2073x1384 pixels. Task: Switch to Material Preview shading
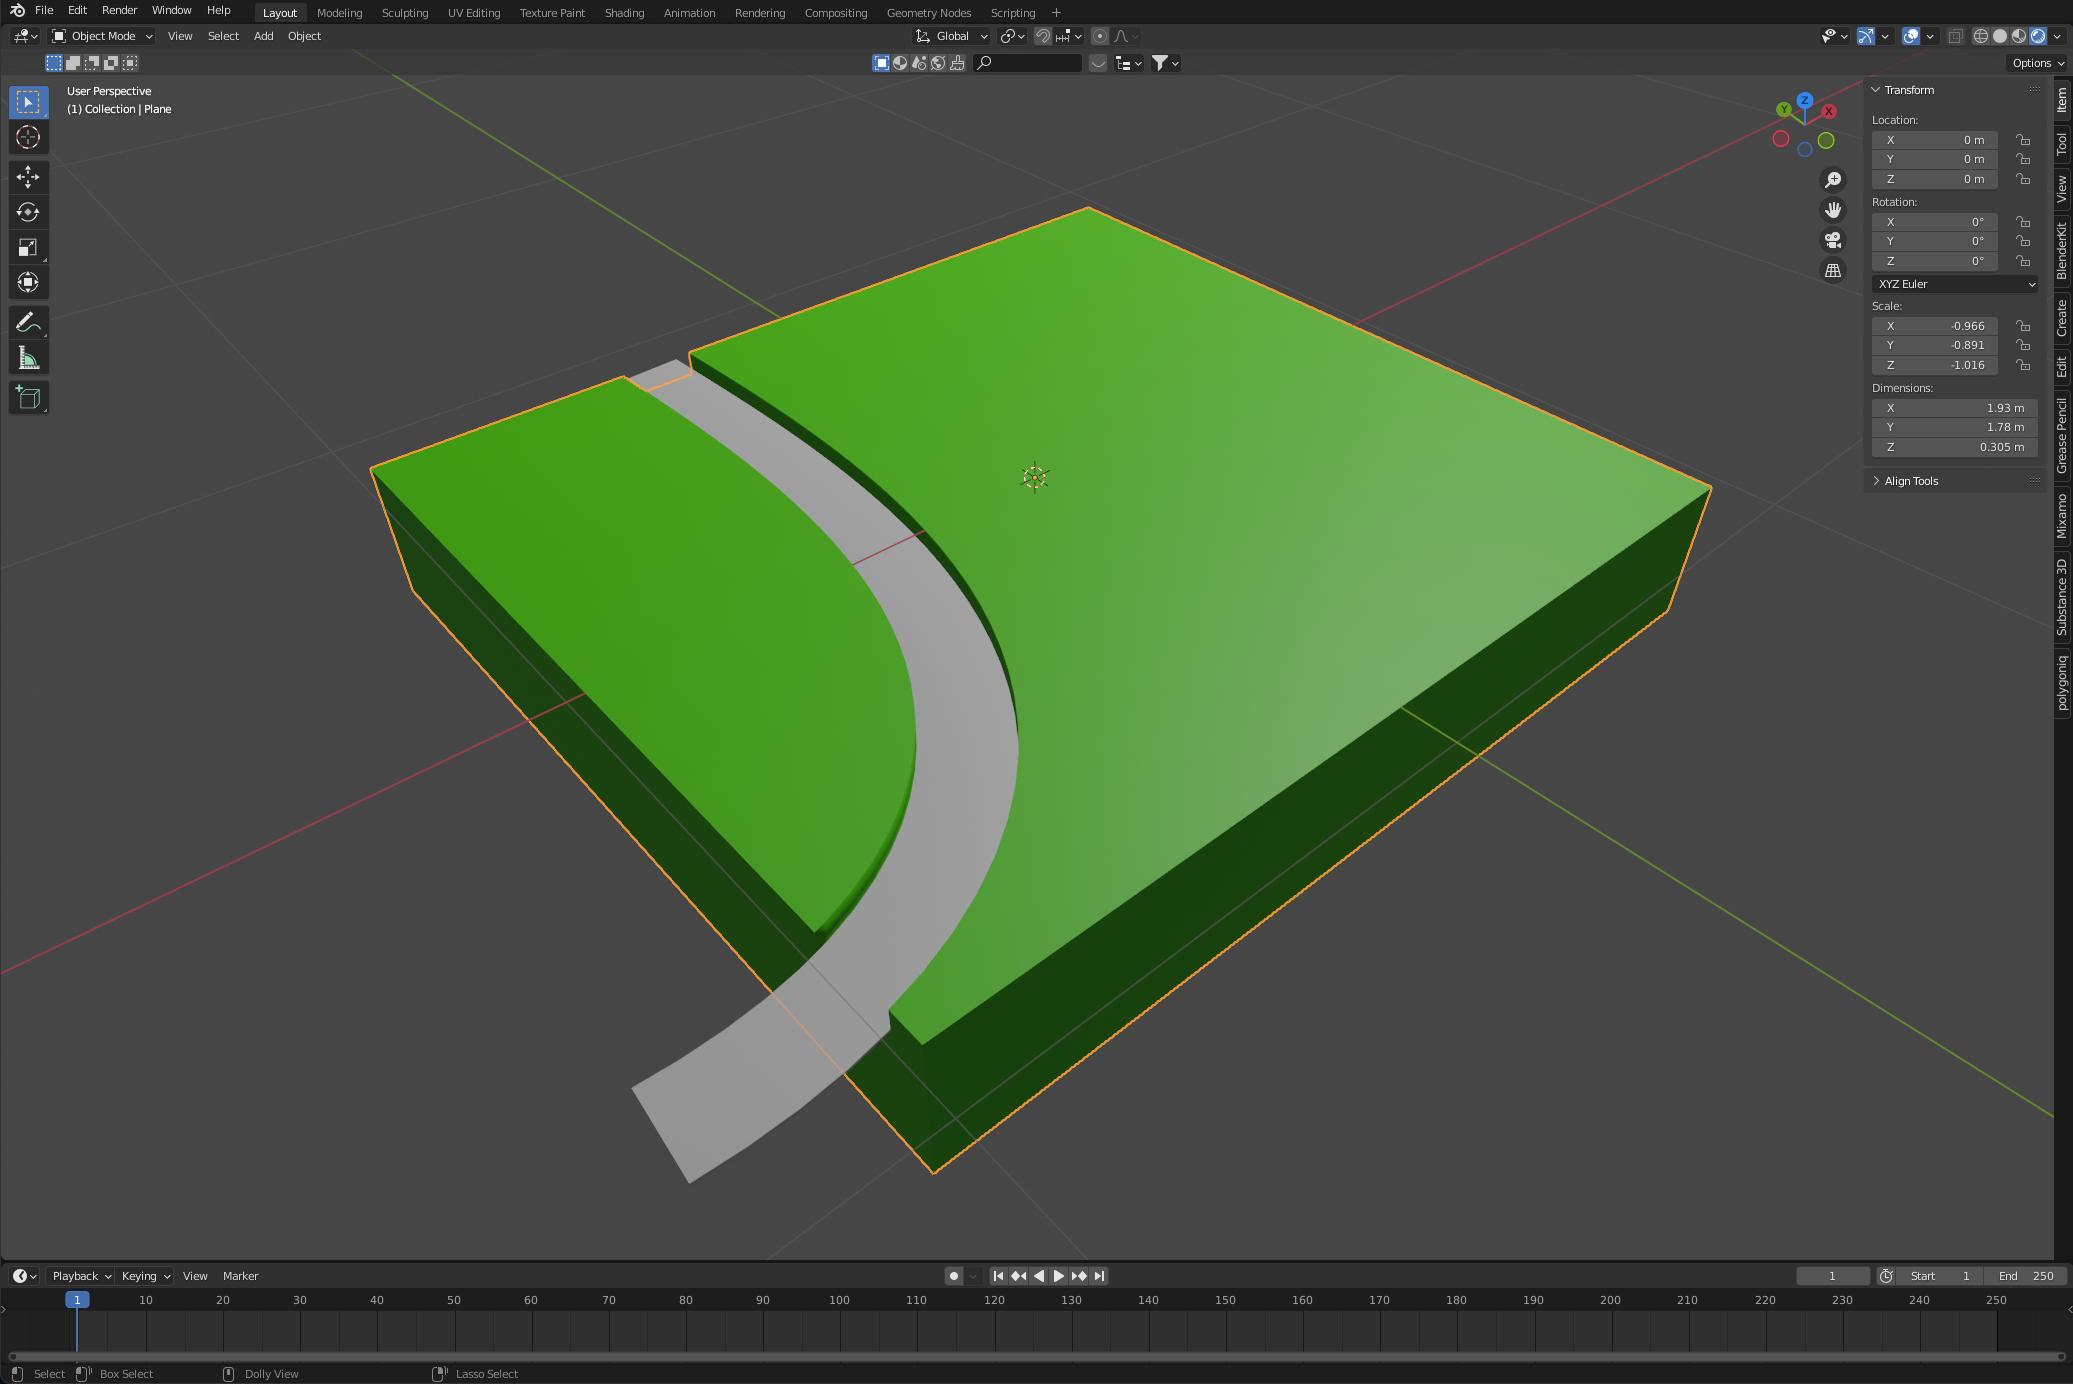pos(2019,36)
